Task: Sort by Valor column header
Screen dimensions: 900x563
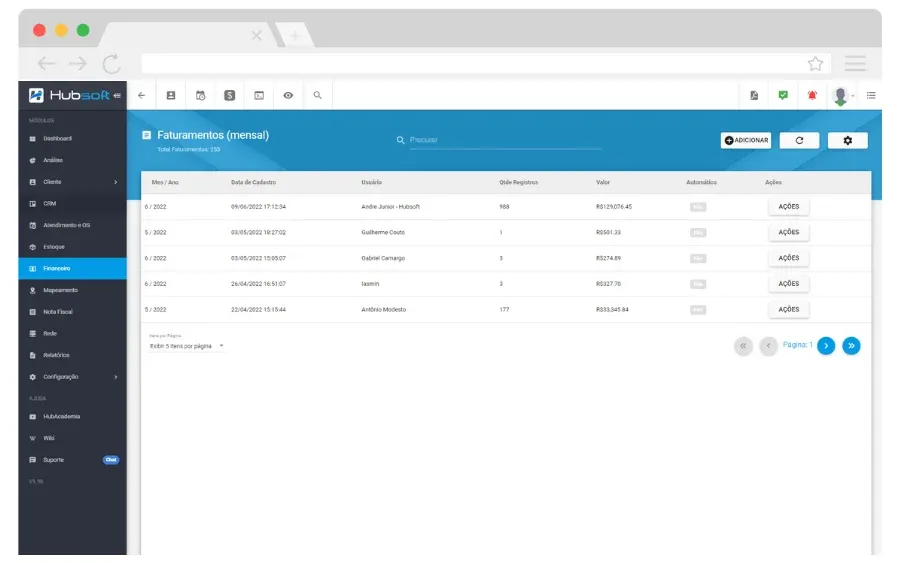Action: [x=603, y=183]
